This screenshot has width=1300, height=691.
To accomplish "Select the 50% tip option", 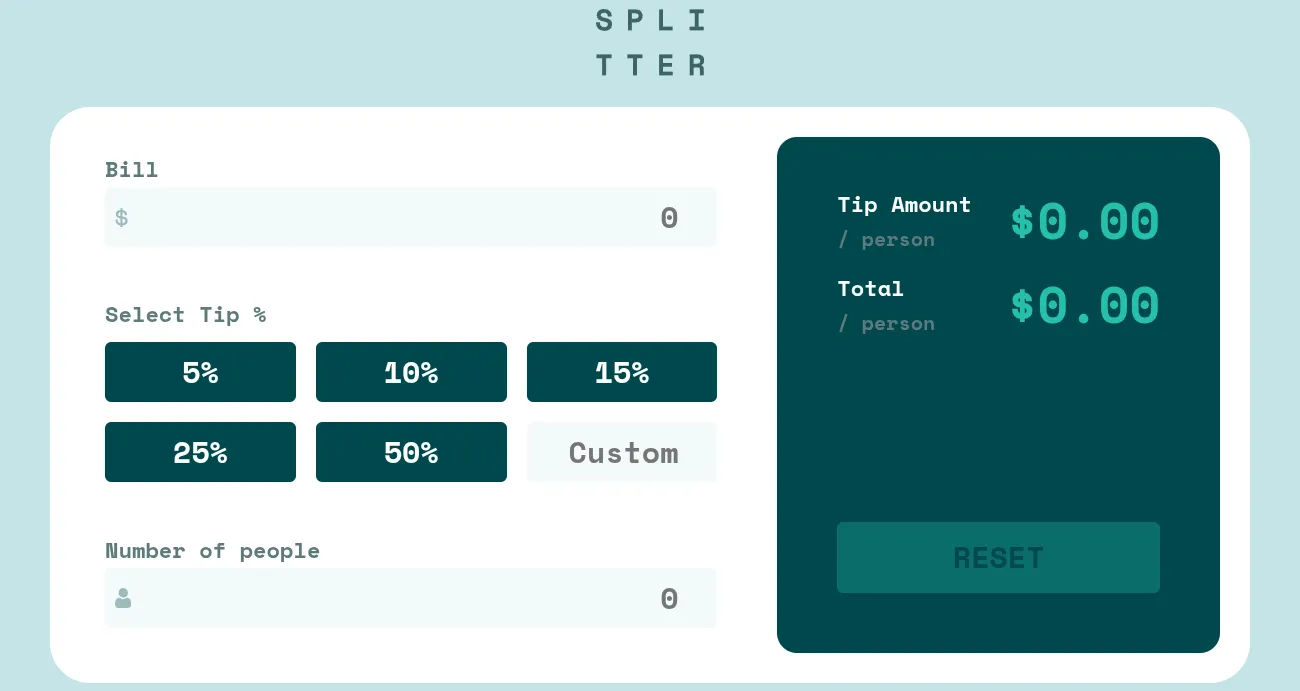I will click(x=411, y=452).
